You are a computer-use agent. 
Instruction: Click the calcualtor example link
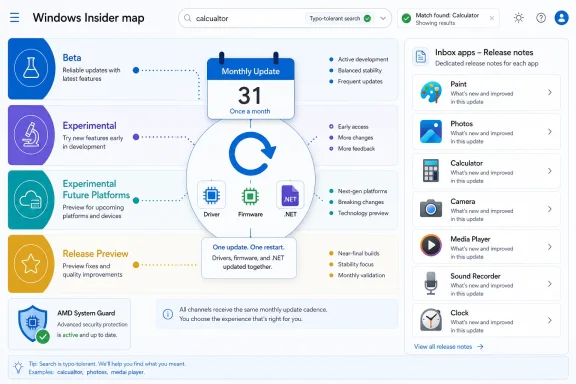pos(69,372)
